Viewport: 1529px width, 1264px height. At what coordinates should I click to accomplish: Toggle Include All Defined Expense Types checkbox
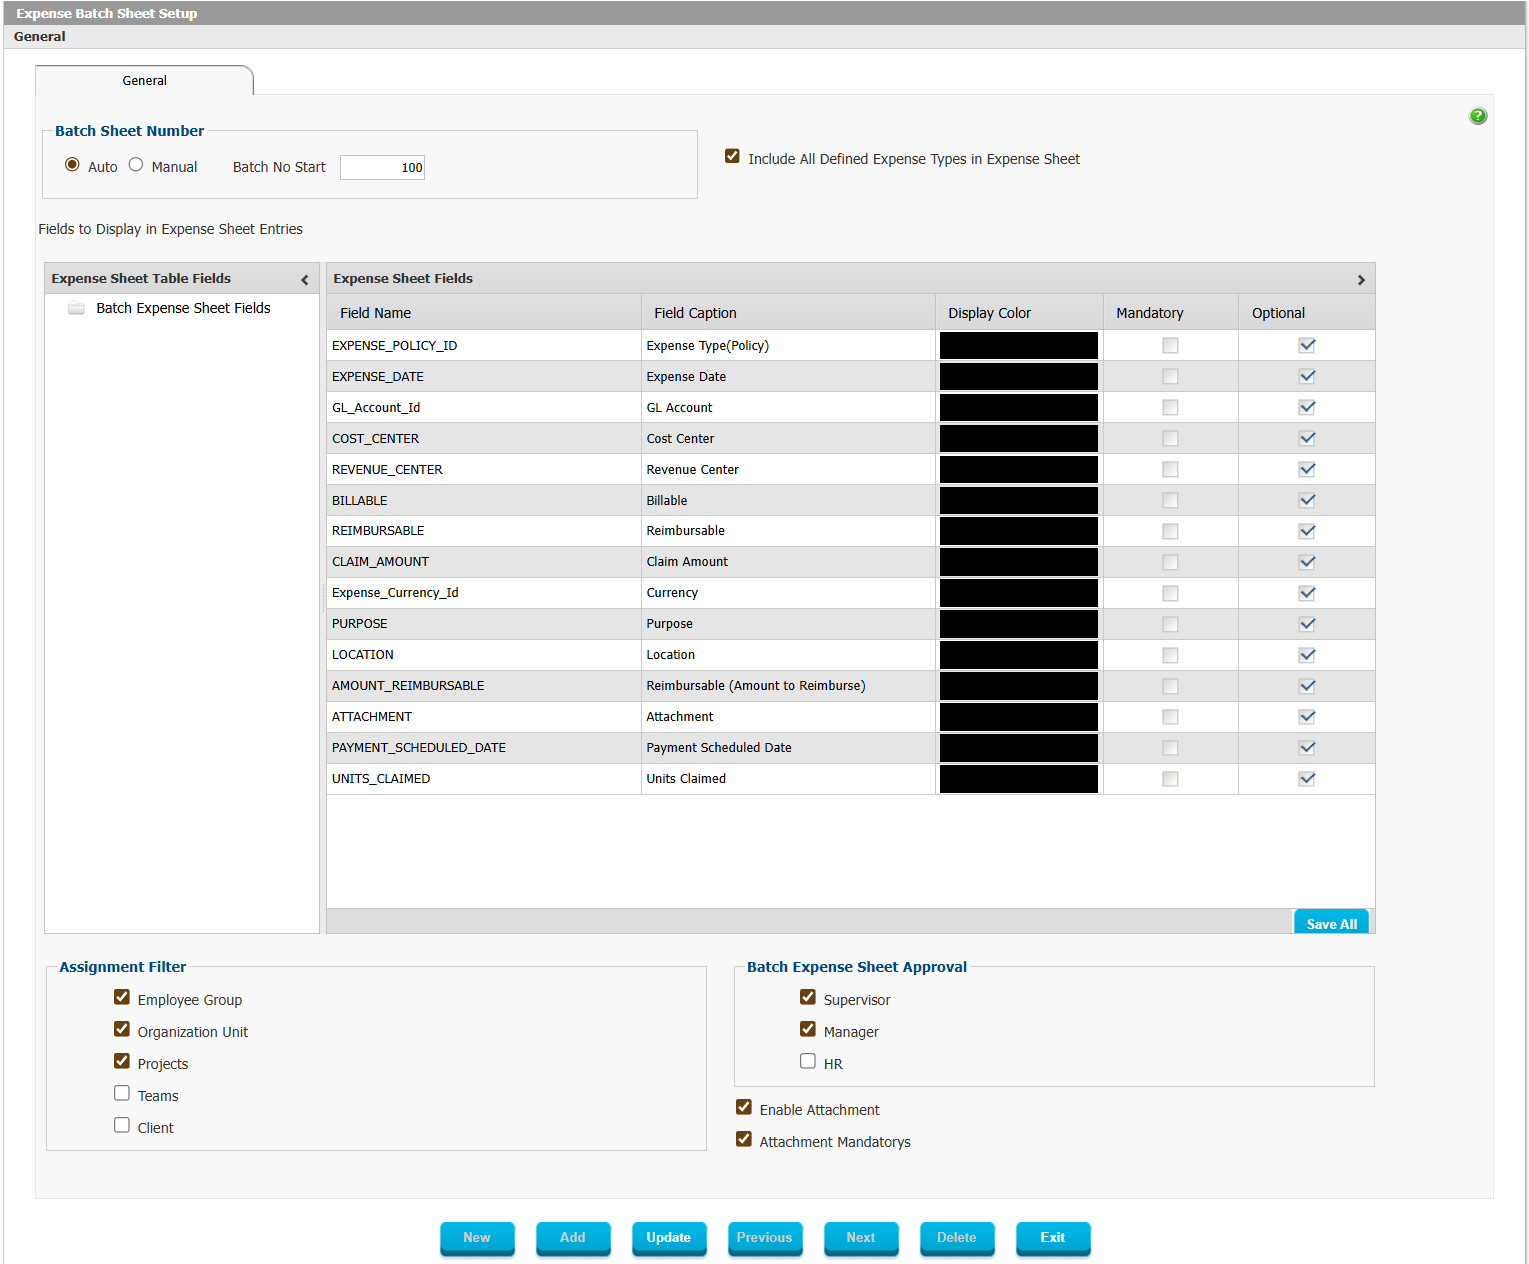(732, 156)
